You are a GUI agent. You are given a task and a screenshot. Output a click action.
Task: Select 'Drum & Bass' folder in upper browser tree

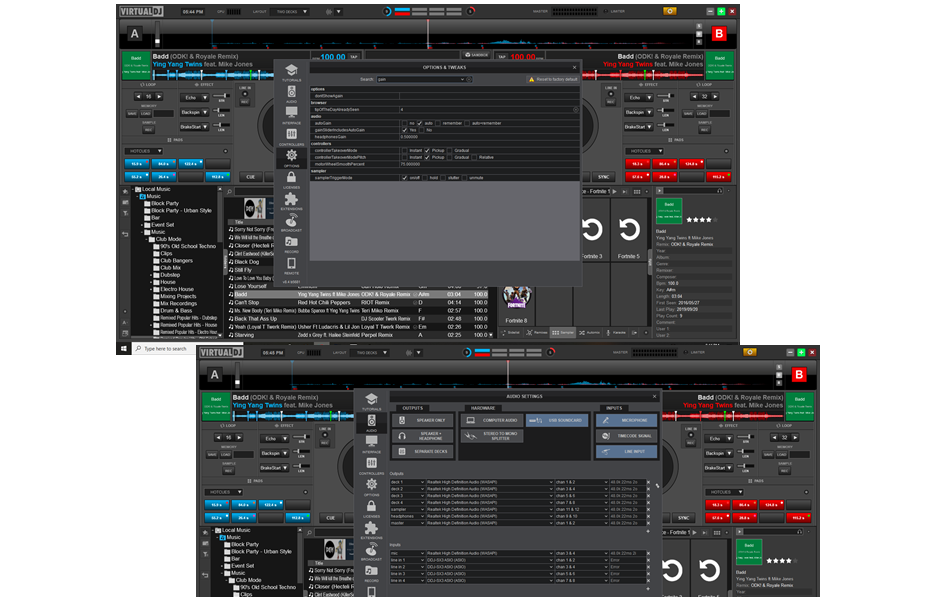(x=176, y=311)
